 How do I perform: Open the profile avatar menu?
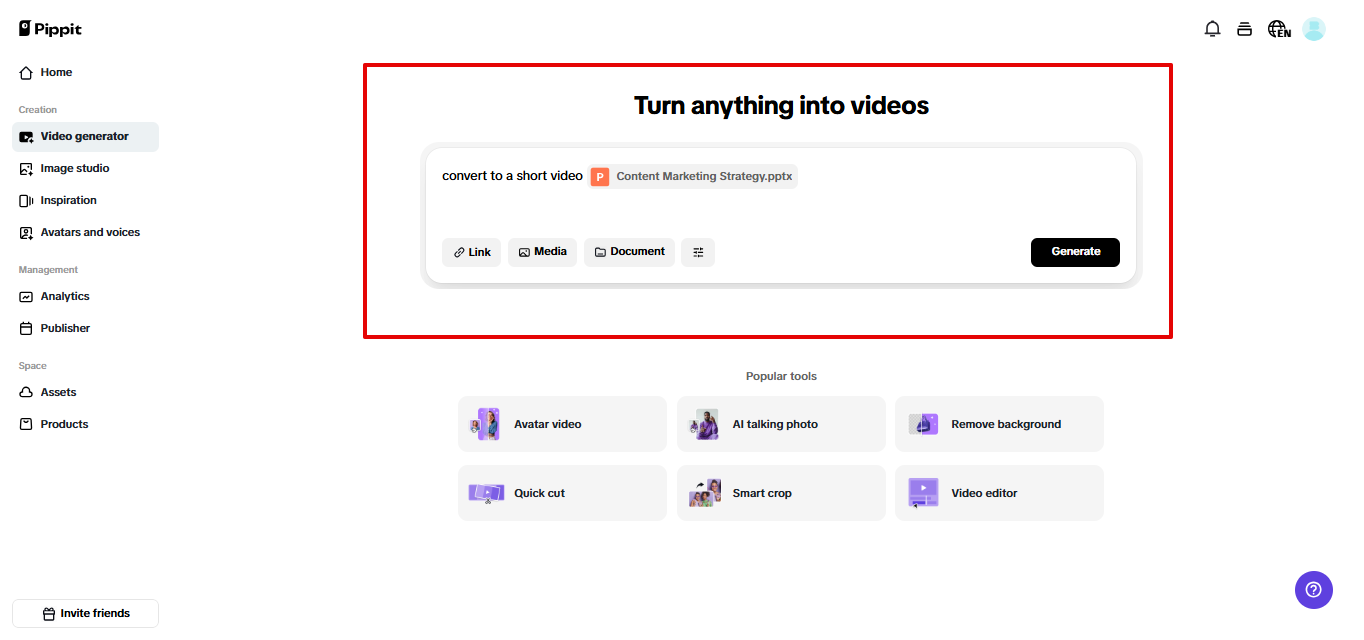pyautogui.click(x=1313, y=29)
